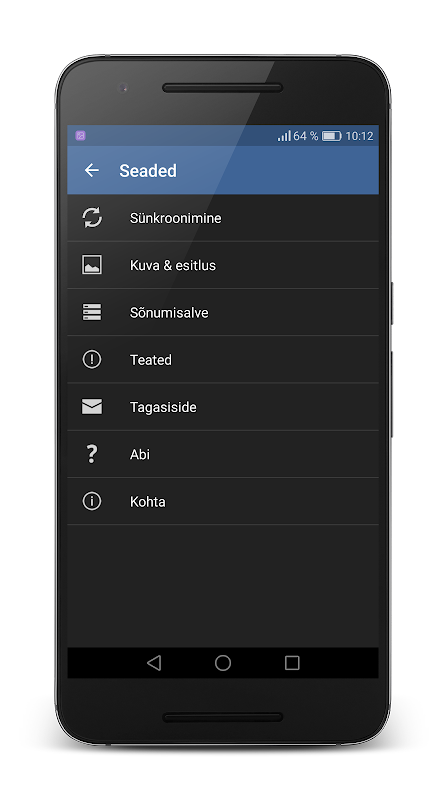Tap the sync arrows icon
The image size is (448, 800).
(92, 218)
